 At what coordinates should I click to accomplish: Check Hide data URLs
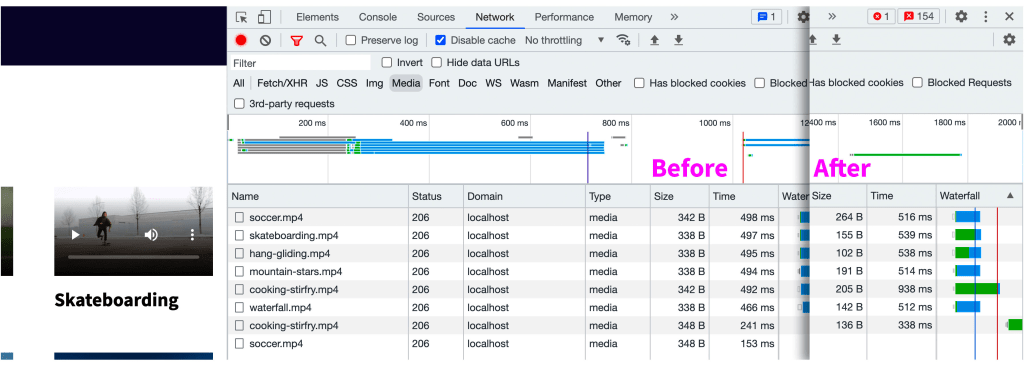pyautogui.click(x=436, y=63)
